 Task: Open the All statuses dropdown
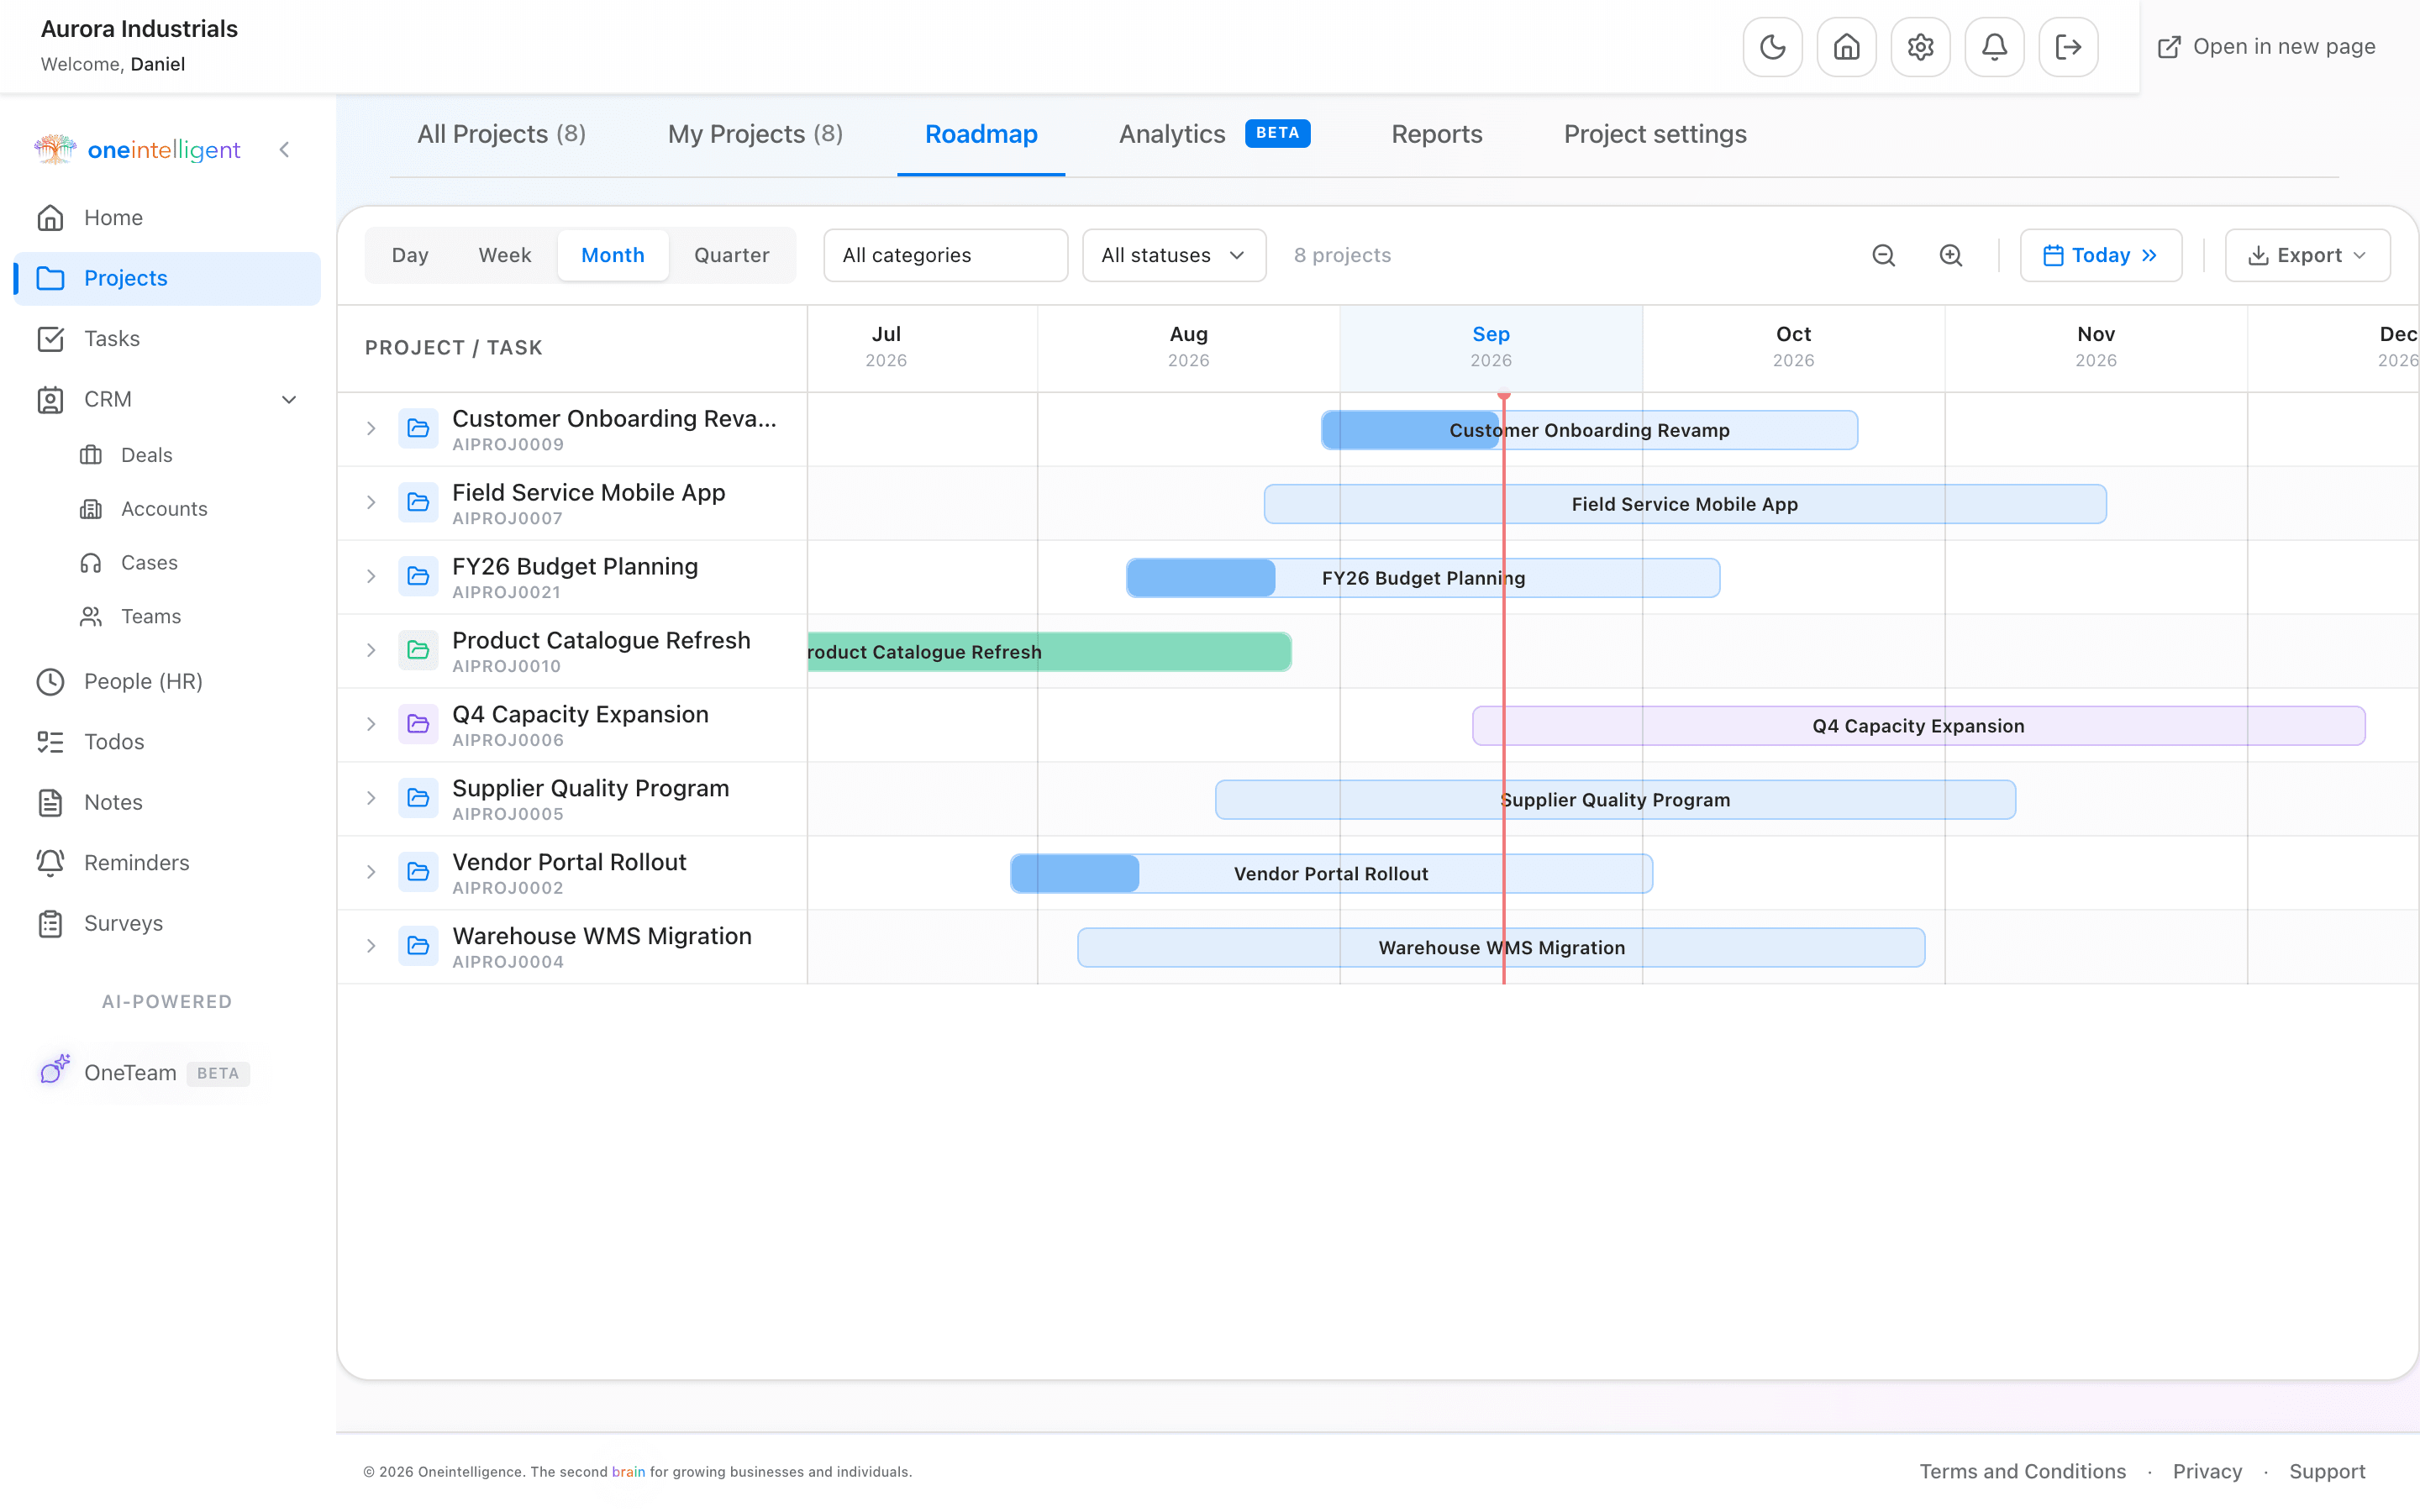1174,255
